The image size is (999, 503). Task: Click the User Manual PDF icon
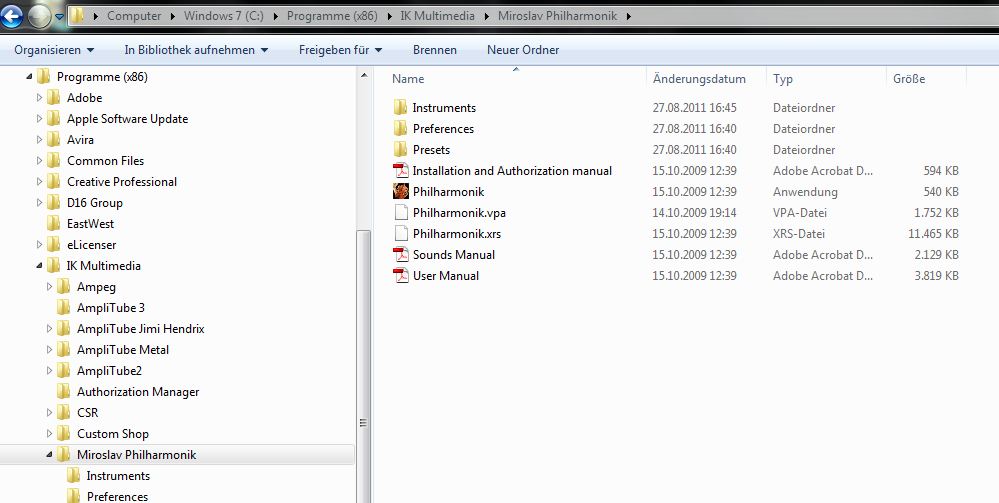click(401, 275)
